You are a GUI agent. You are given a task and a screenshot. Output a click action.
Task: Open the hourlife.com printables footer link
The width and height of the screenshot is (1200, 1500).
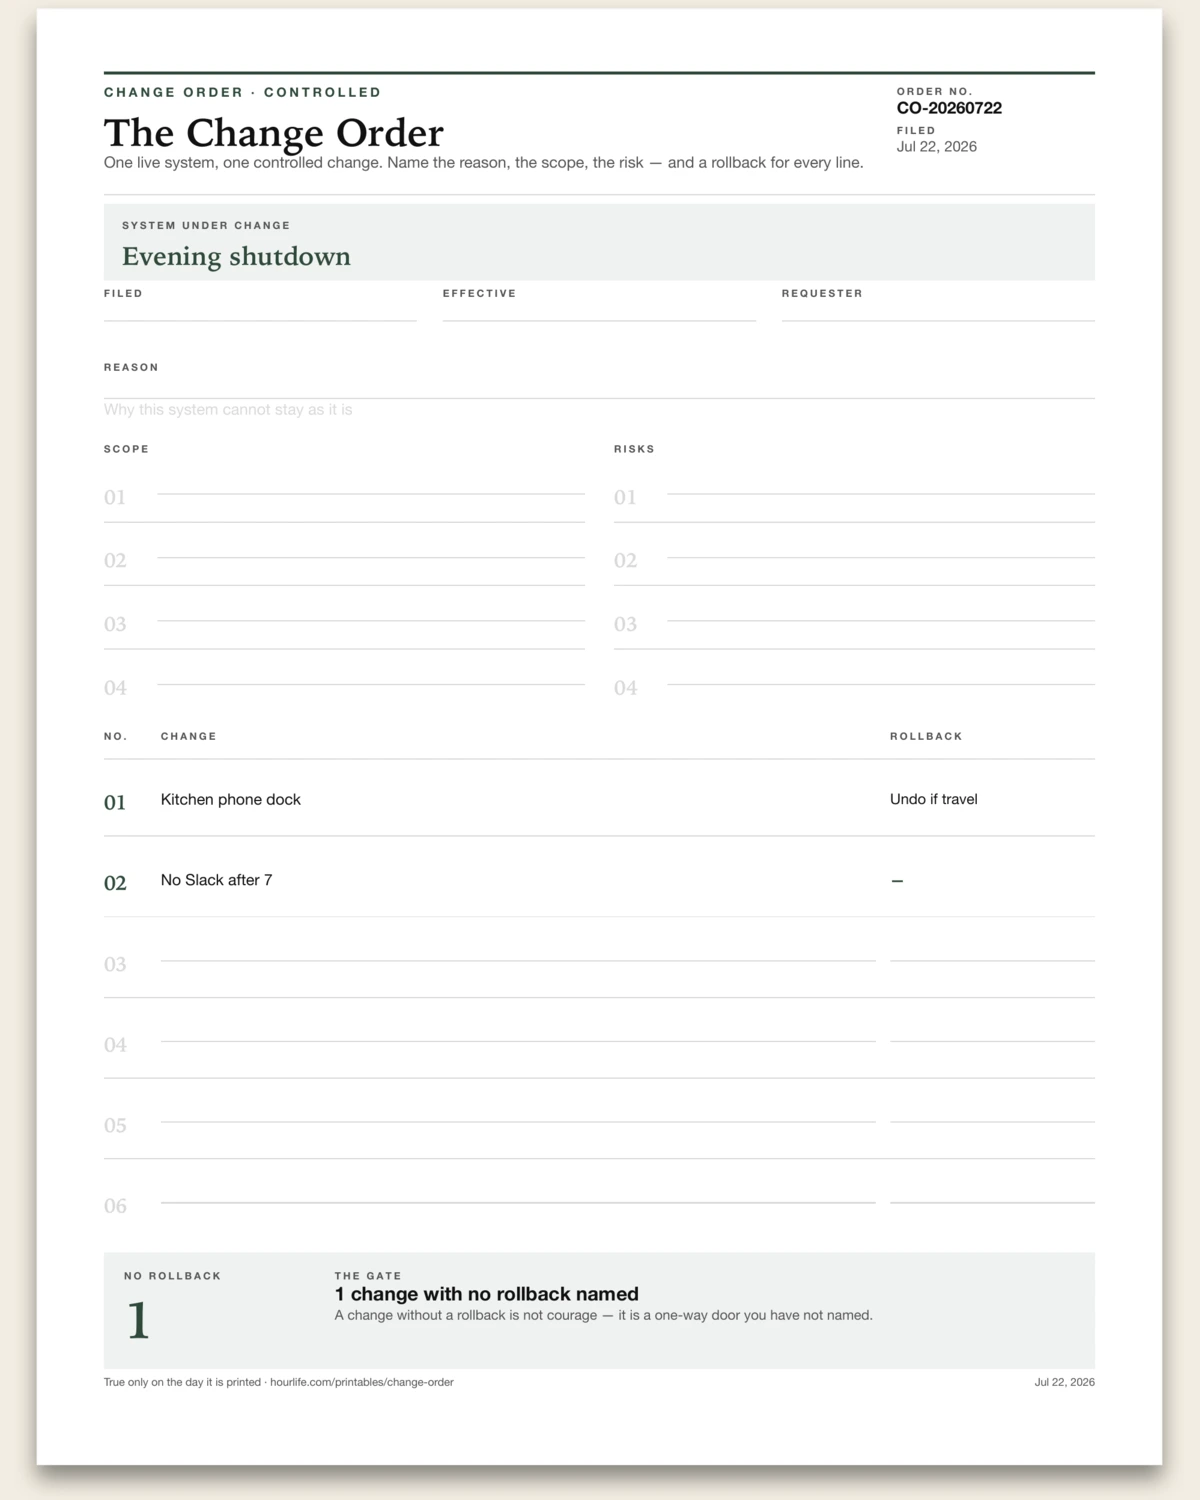pos(362,1382)
